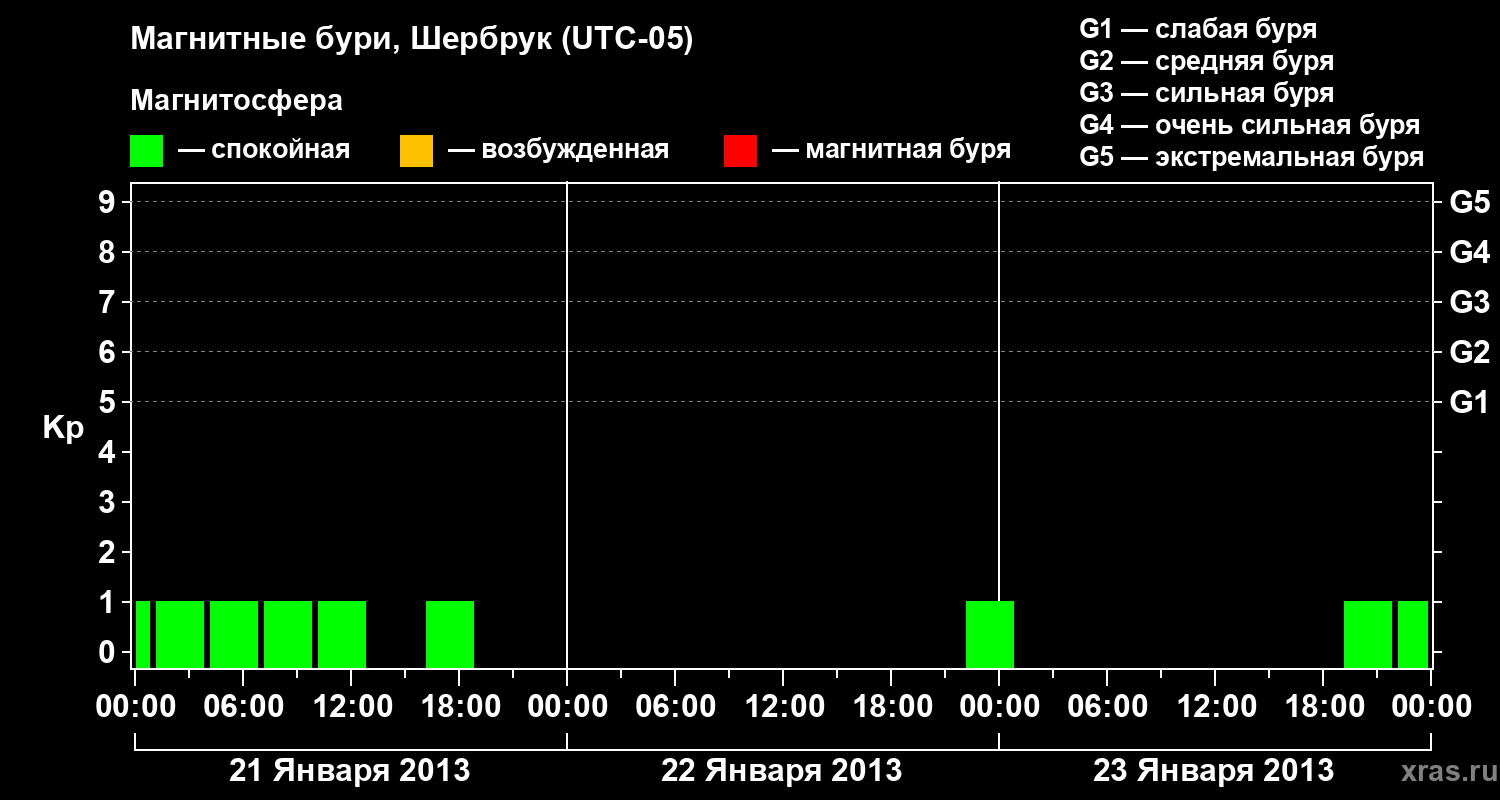Viewport: 1500px width, 800px height.
Task: Click the '— магнитная буря' legend label
Action: coord(892,151)
